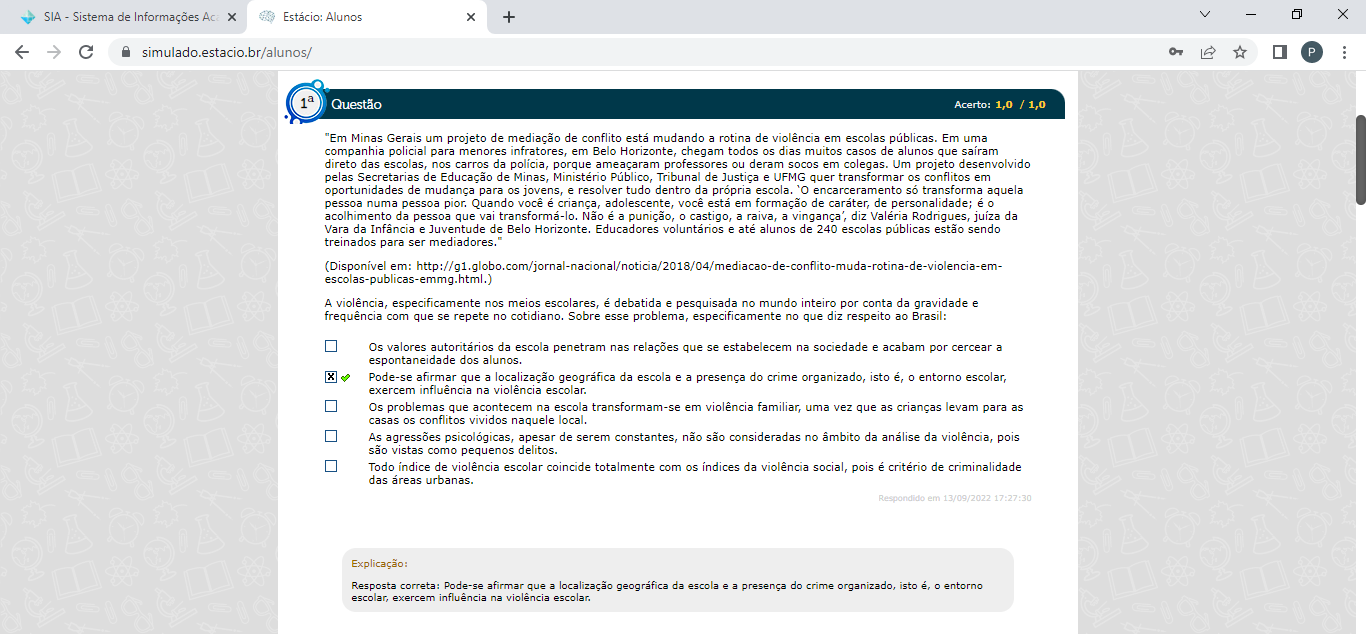Click the browser back arrow
The image size is (1366, 634).
pyautogui.click(x=22, y=52)
